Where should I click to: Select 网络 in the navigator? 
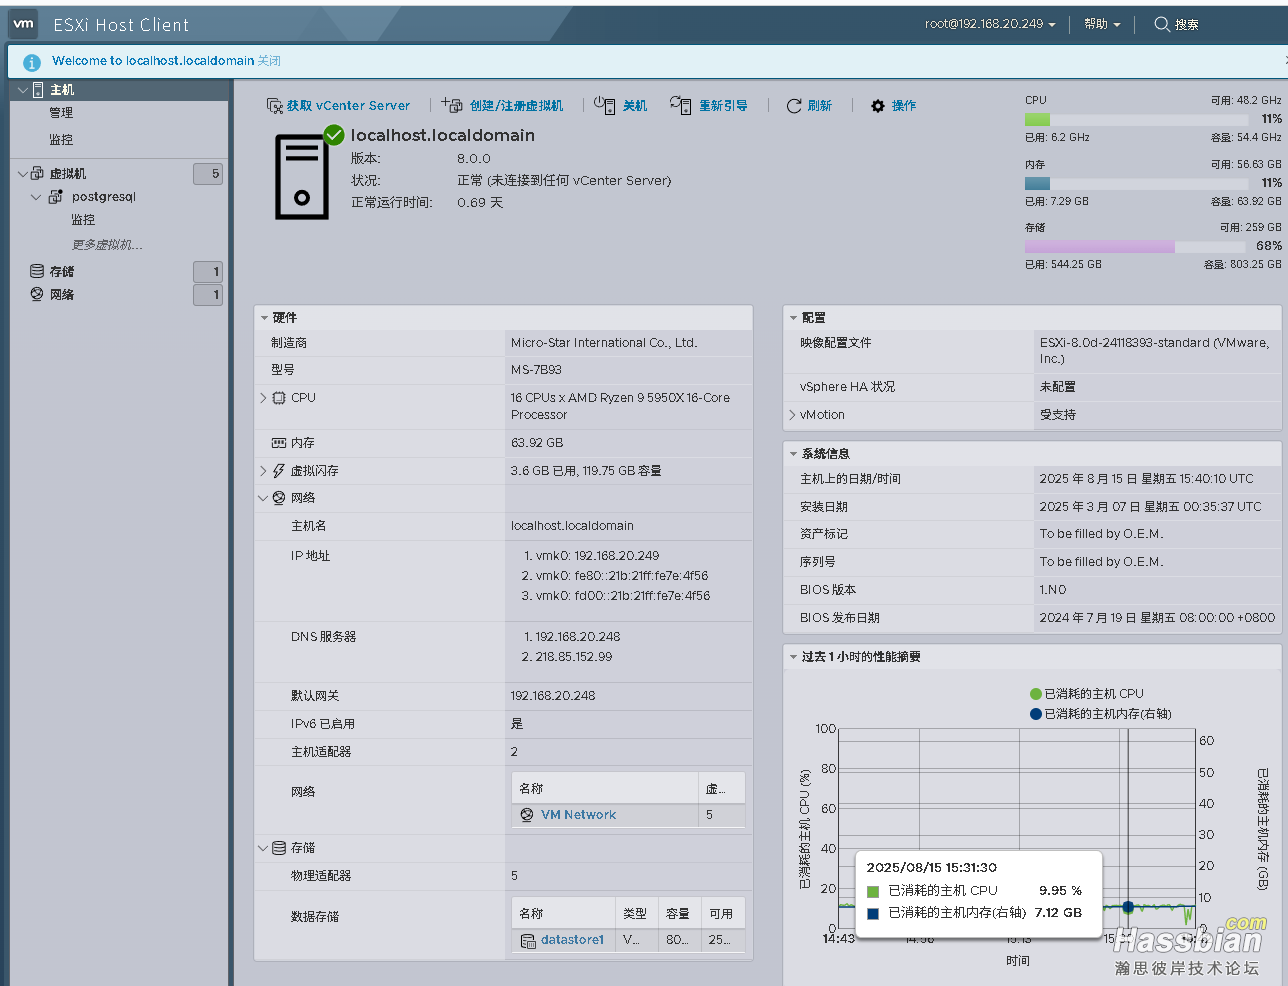[62, 294]
